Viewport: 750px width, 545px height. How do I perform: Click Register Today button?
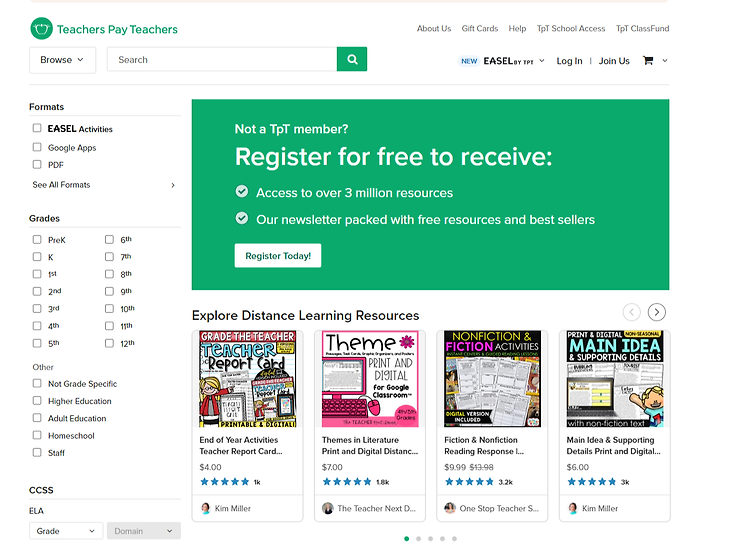[x=278, y=256]
